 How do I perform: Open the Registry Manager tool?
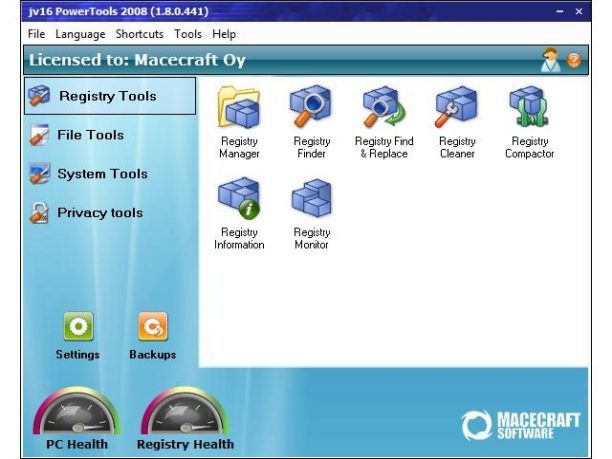point(239,122)
